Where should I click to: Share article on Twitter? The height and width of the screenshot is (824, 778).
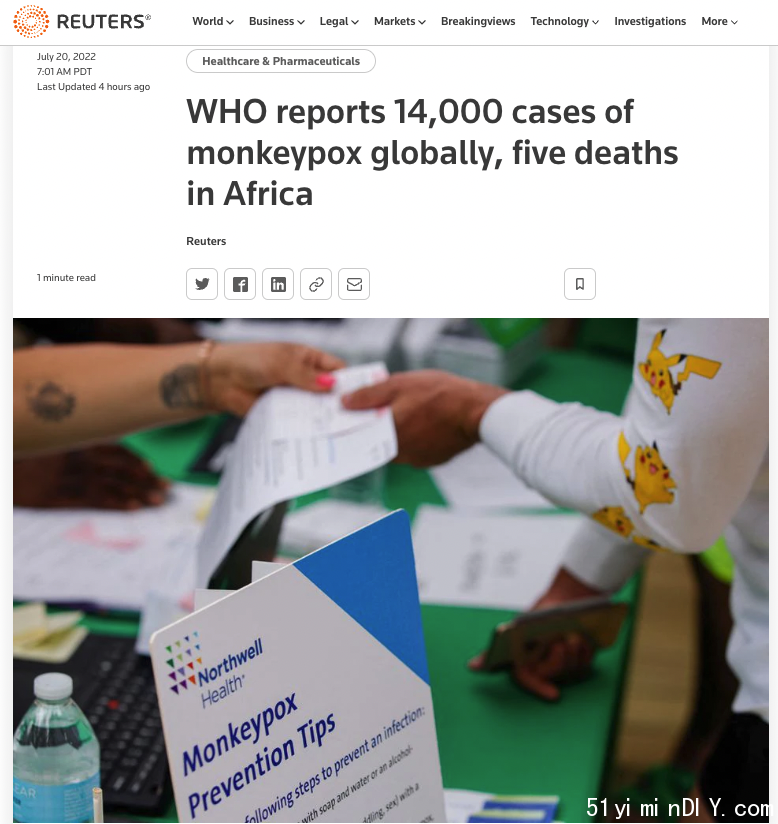(202, 284)
